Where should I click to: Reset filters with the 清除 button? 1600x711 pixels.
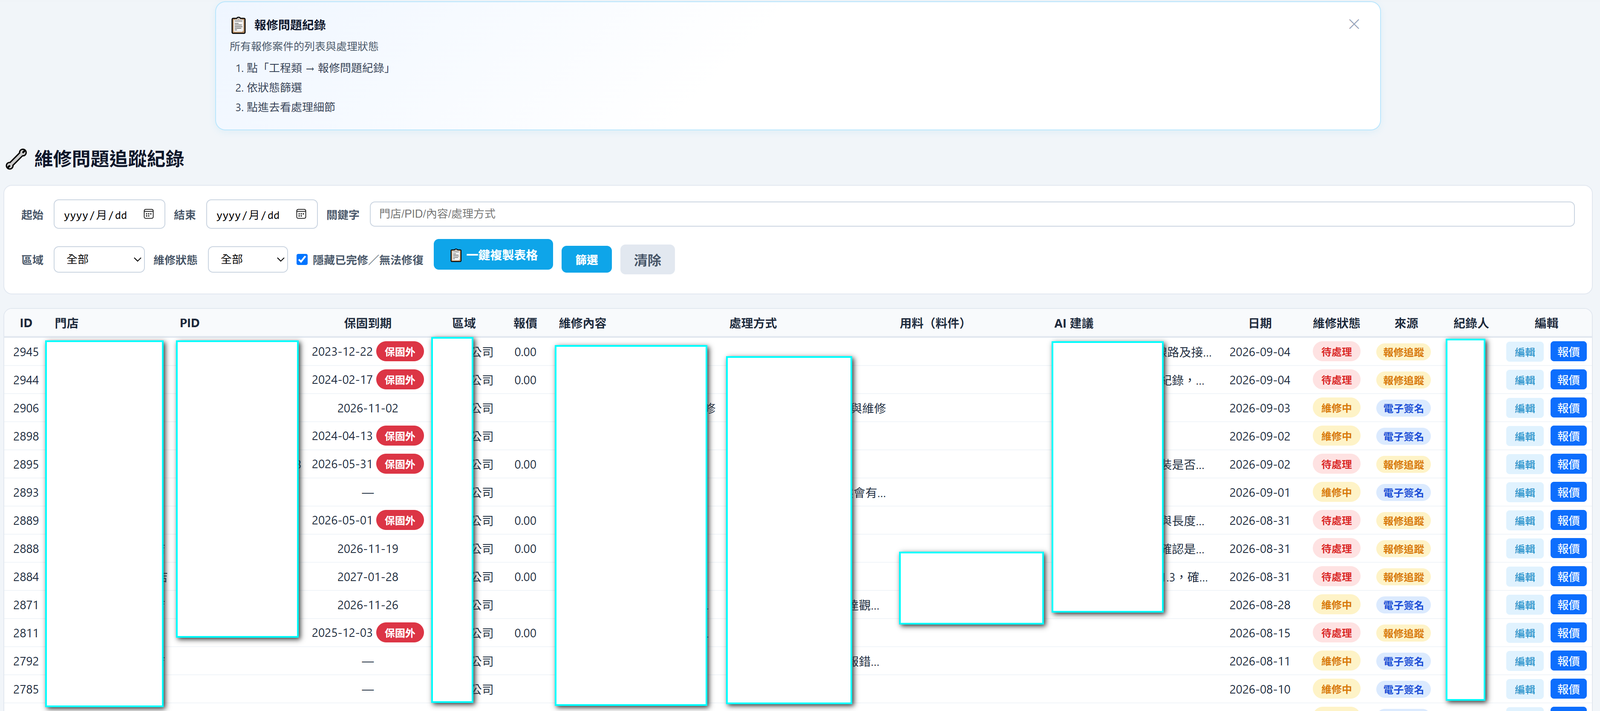tap(647, 260)
